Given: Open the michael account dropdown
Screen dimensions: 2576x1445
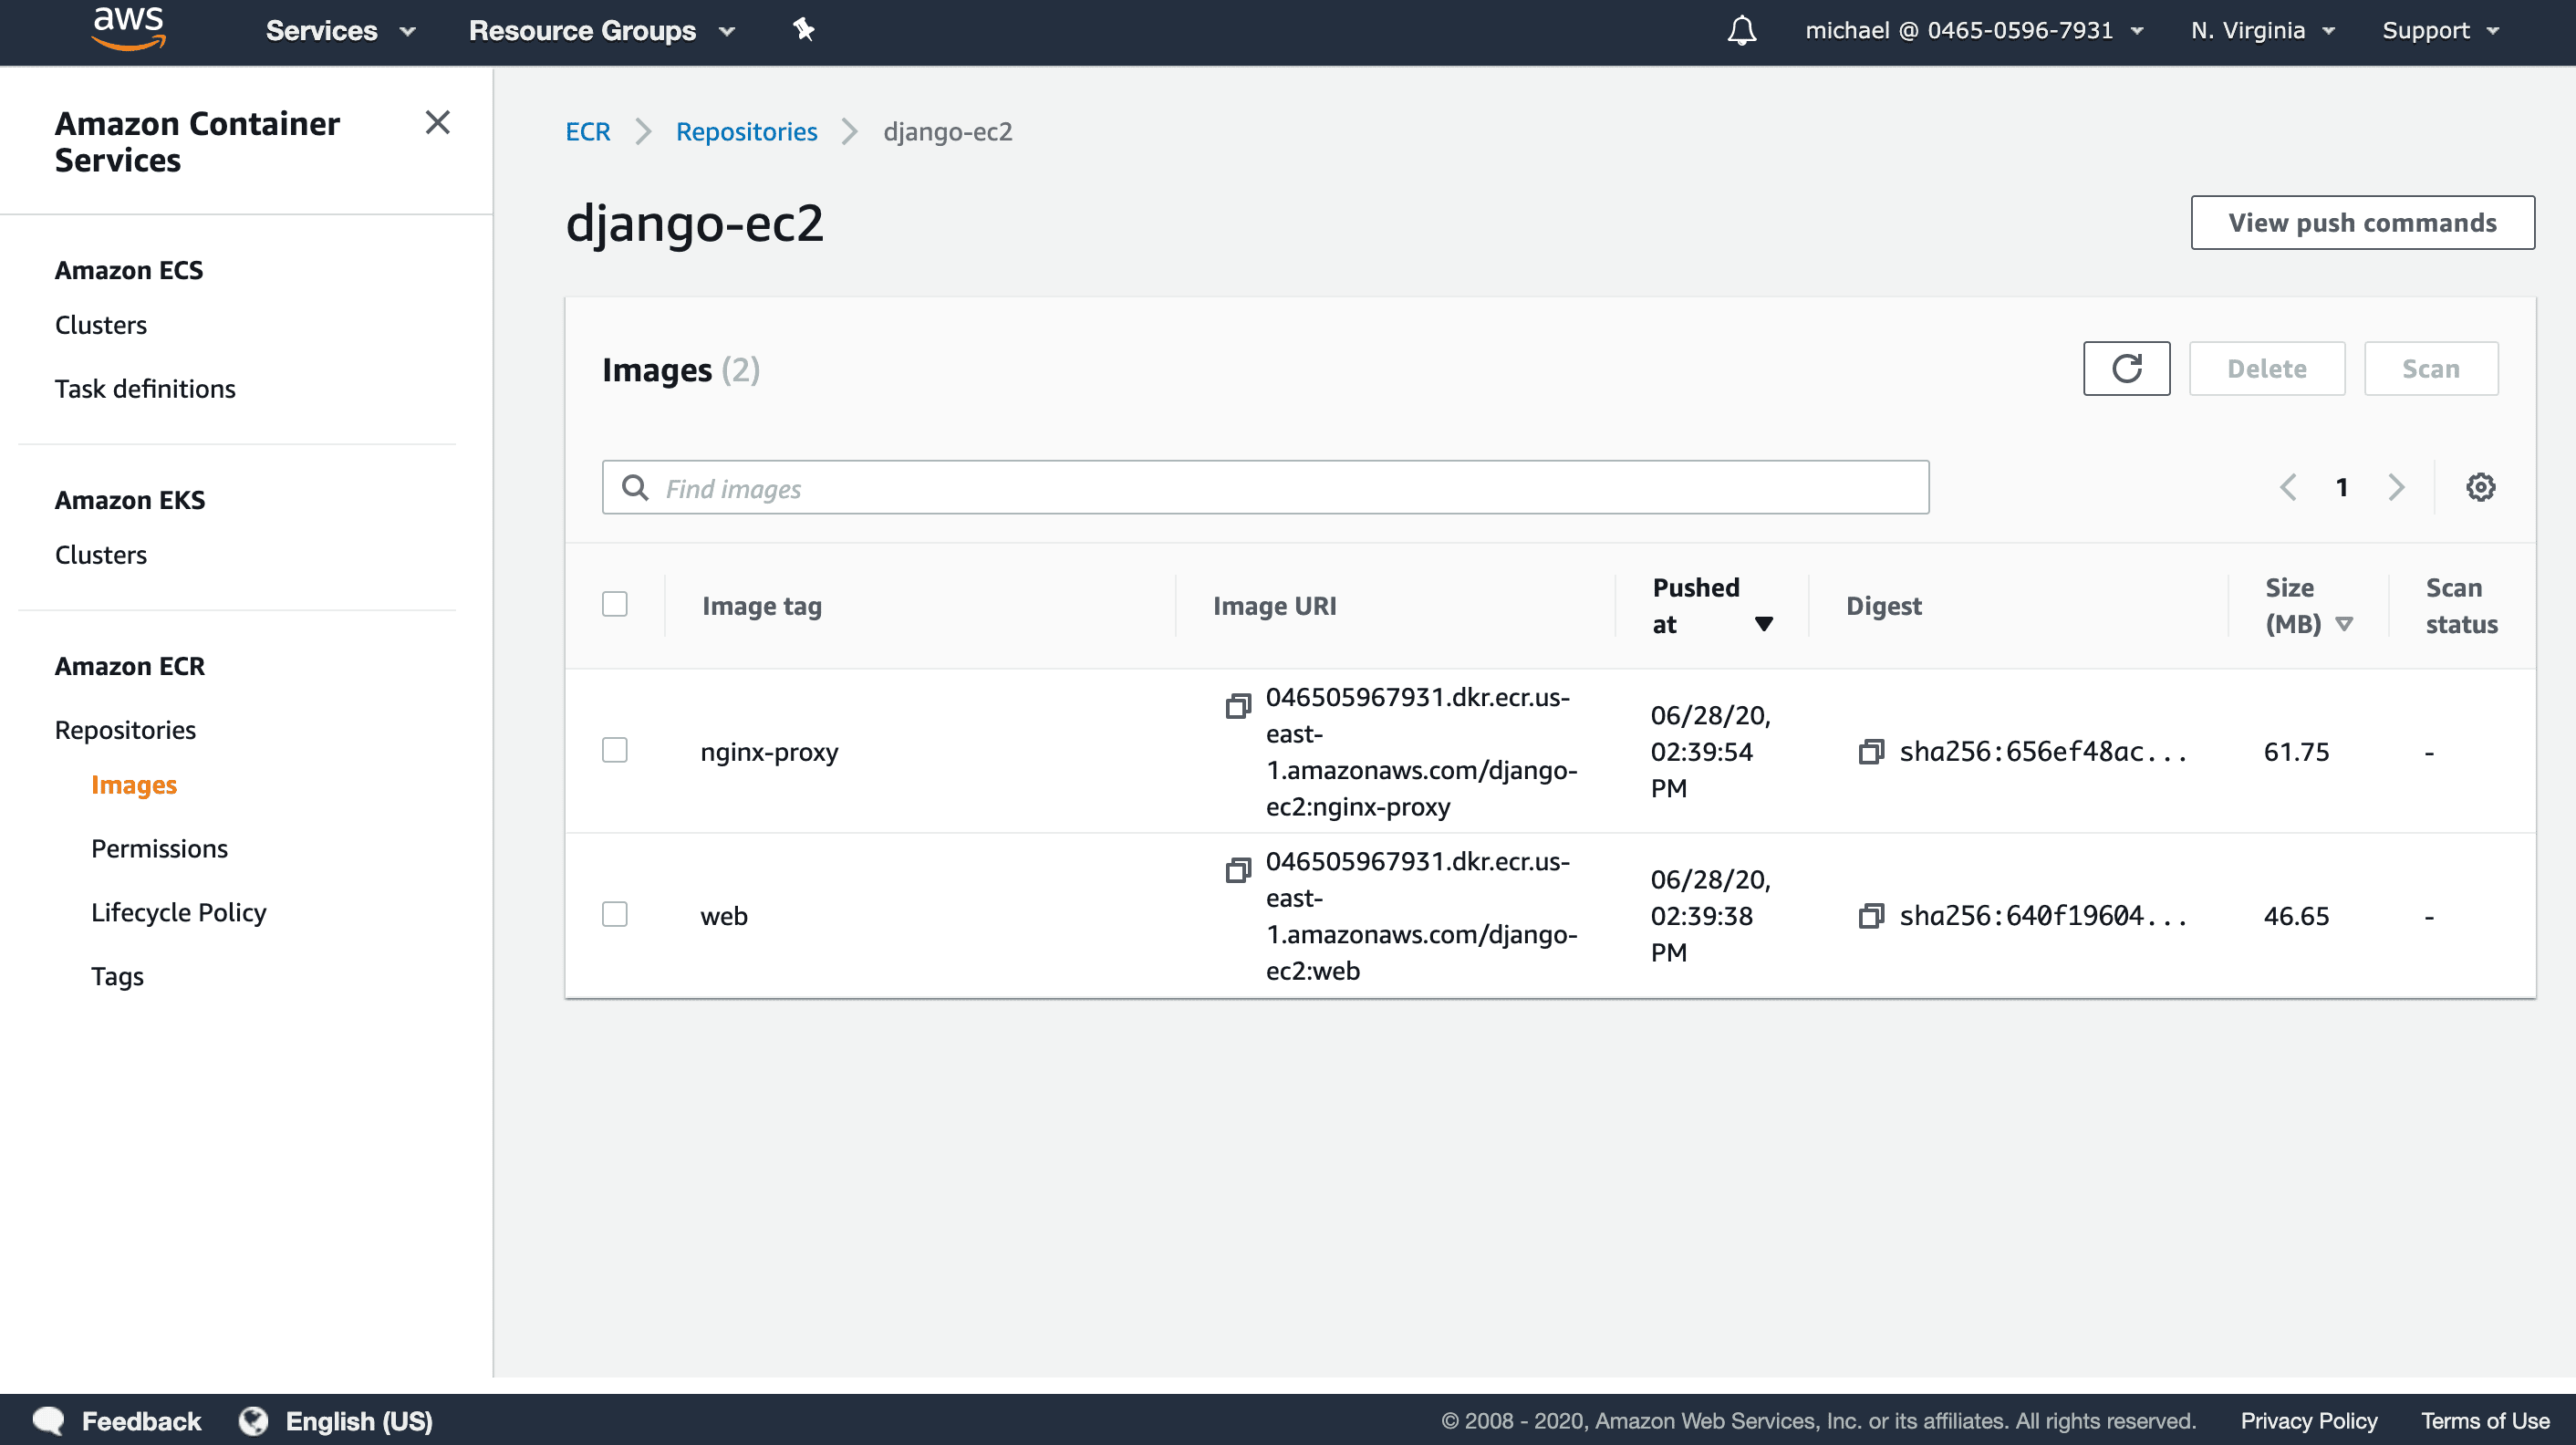Looking at the screenshot, I should pos(1974,31).
